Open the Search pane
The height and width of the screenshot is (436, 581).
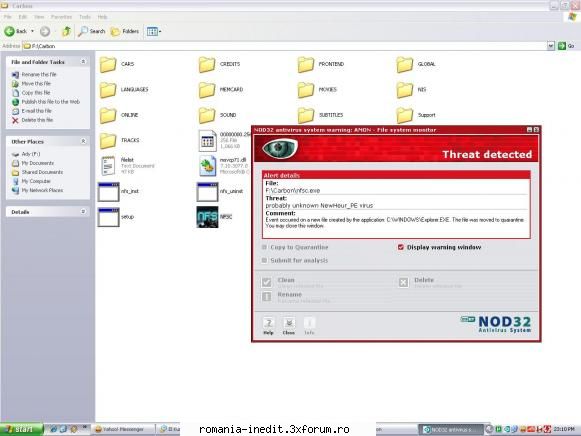[92, 31]
